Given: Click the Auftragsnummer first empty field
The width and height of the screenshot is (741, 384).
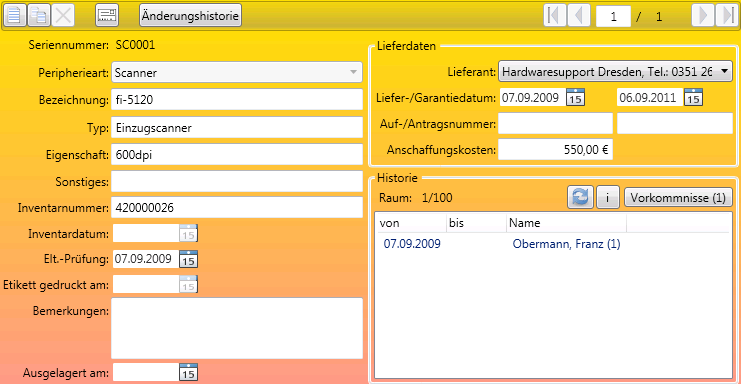Looking at the screenshot, I should click(x=556, y=123).
